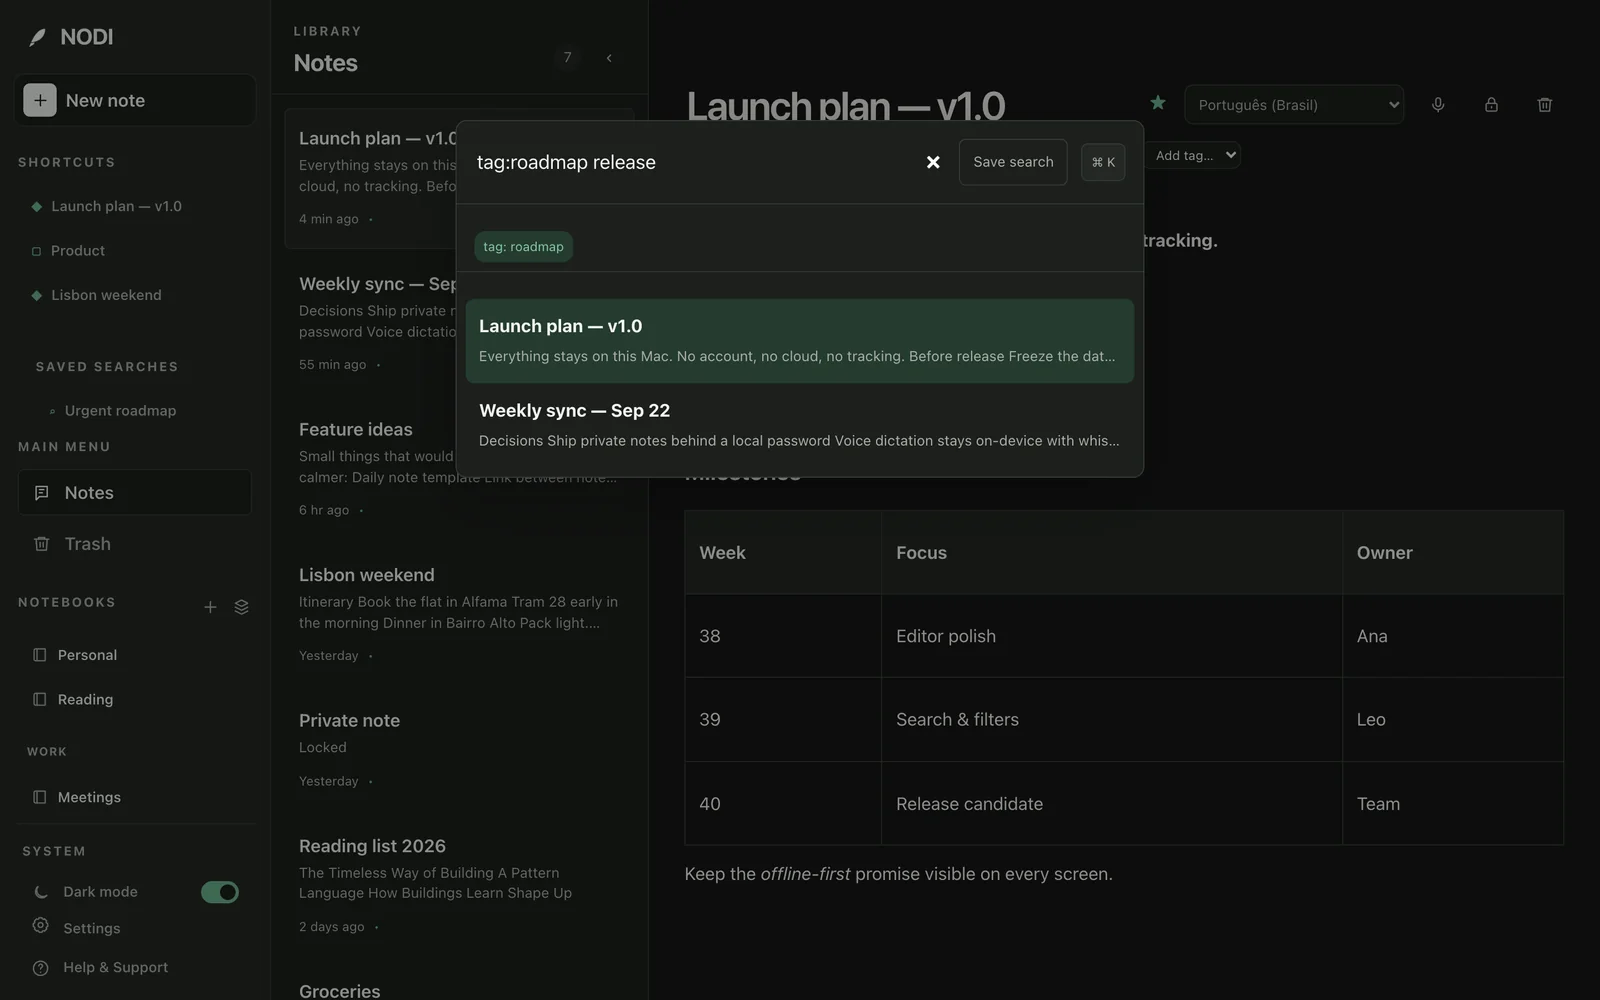Select Lisbon weekend note in list
Image resolution: width=1600 pixels, height=1000 pixels.
point(459,614)
